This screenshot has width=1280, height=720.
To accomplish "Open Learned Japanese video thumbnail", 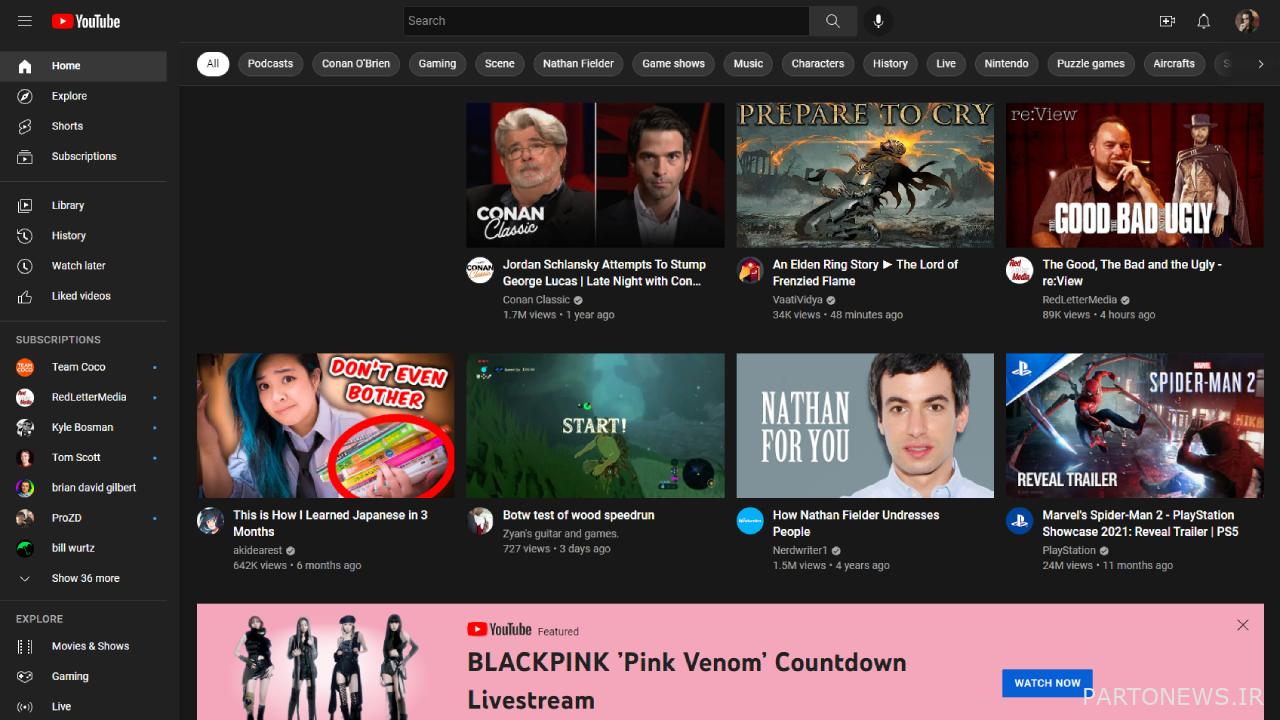I will [325, 426].
